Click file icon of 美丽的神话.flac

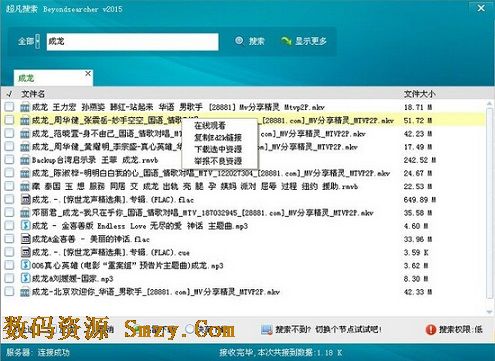[x=25, y=239]
